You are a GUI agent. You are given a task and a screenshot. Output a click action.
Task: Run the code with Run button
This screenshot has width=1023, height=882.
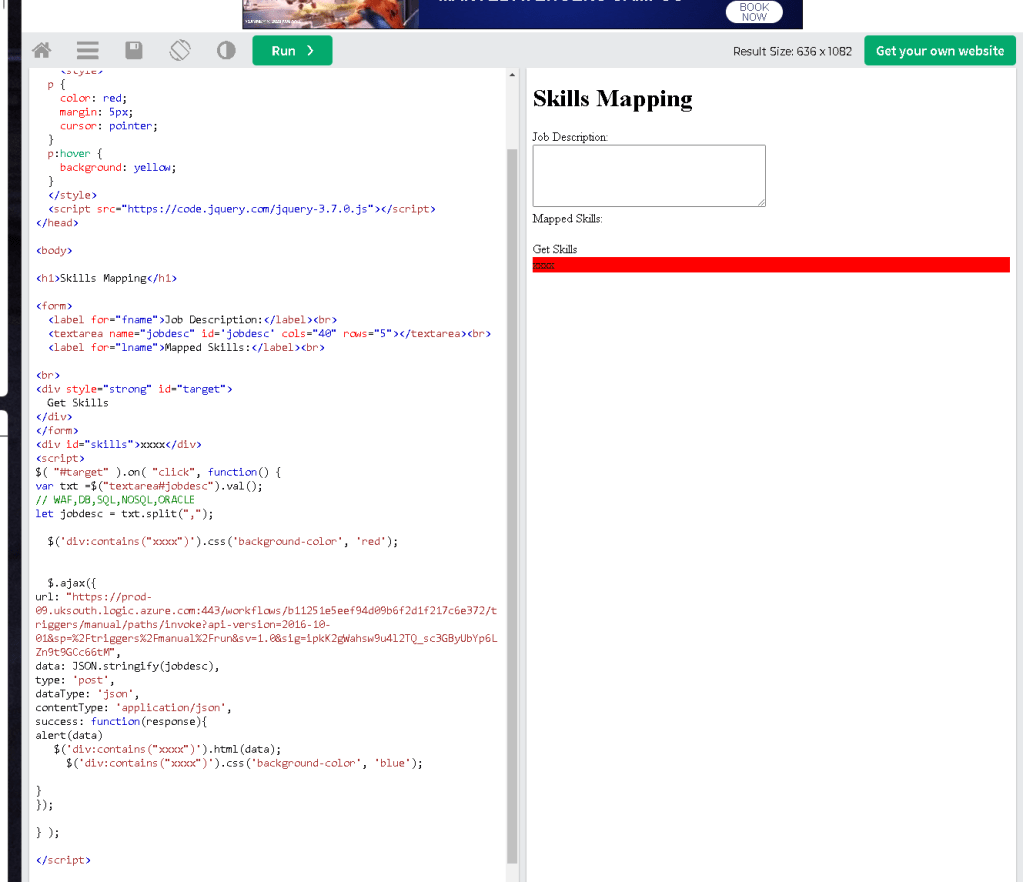coord(292,50)
